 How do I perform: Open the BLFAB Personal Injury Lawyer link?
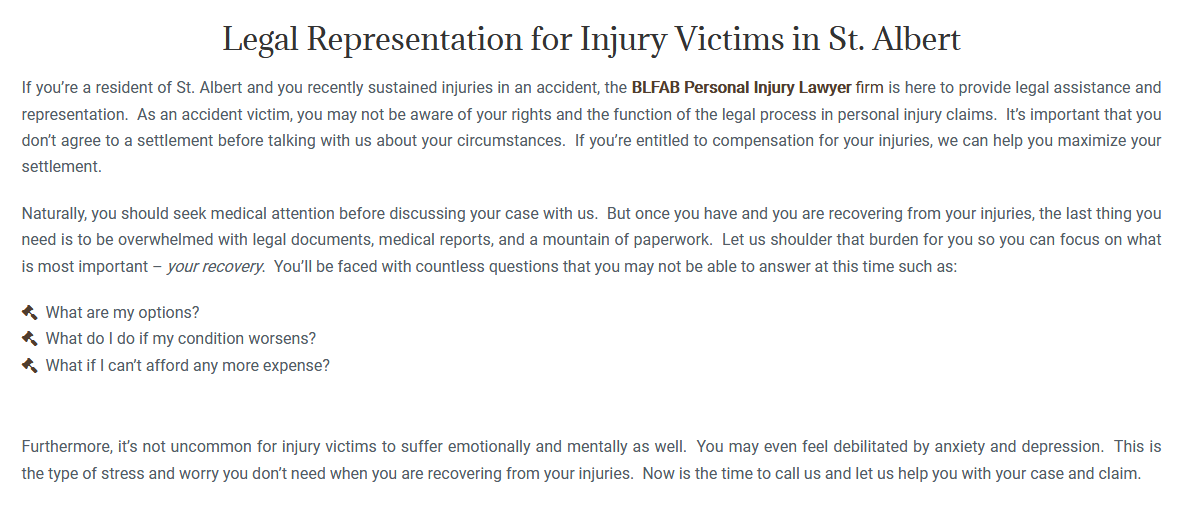(741, 88)
